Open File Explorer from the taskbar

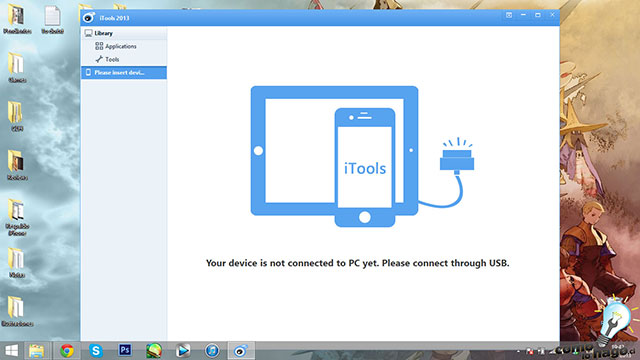click(37, 351)
